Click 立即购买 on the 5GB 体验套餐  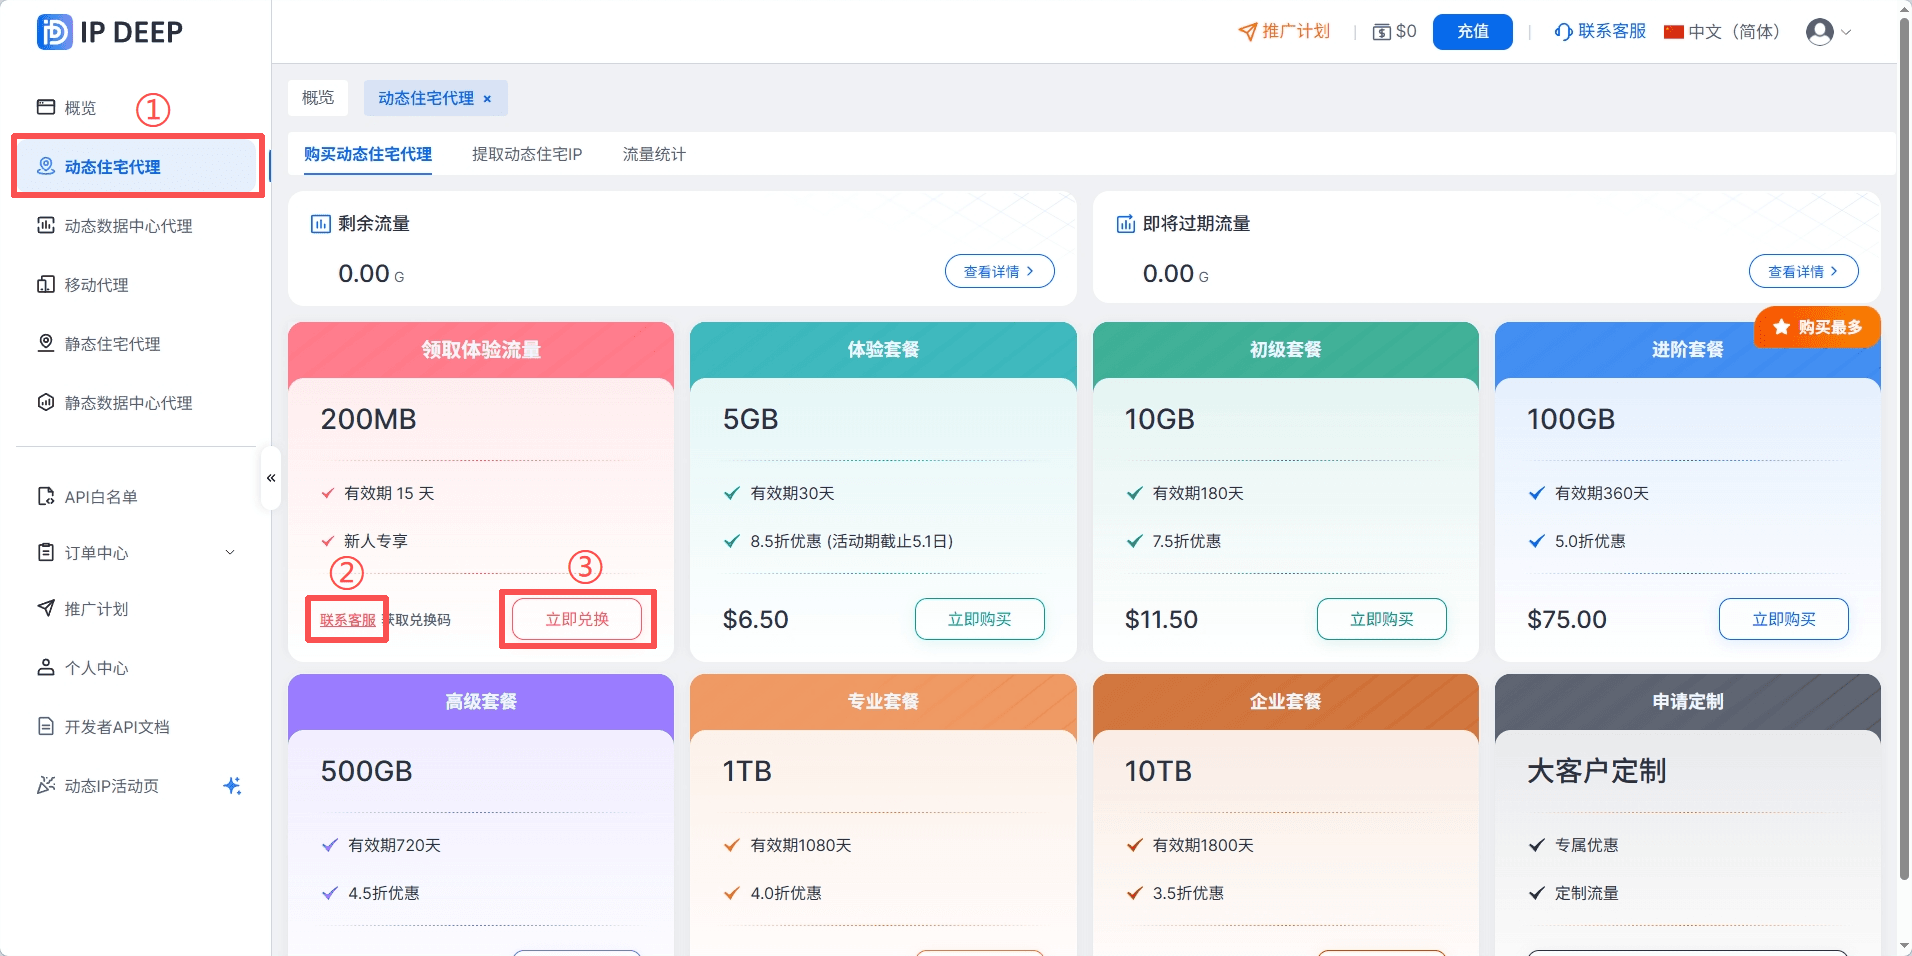click(x=979, y=619)
